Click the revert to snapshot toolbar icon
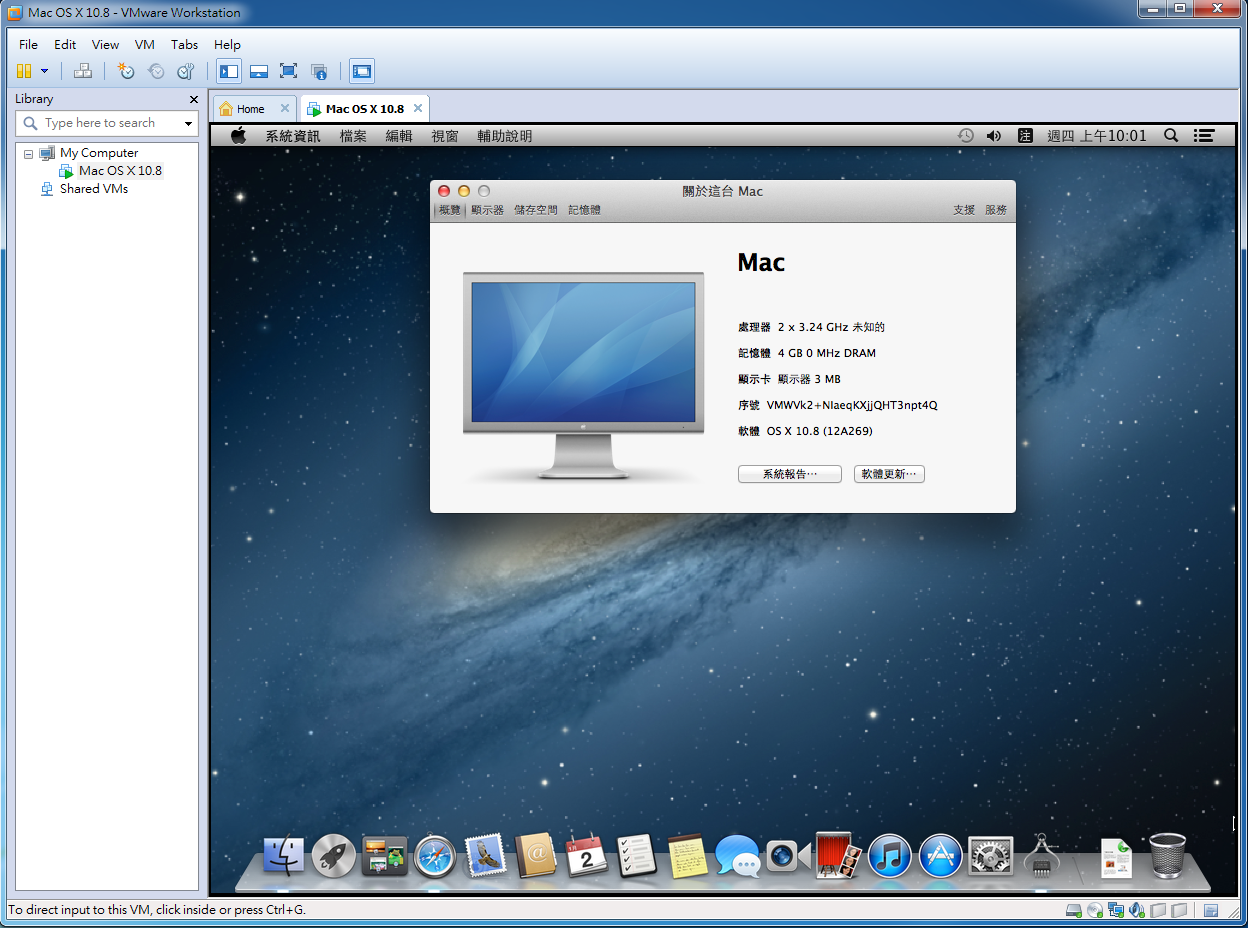Viewport: 1248px width, 928px height. pyautogui.click(x=156, y=71)
